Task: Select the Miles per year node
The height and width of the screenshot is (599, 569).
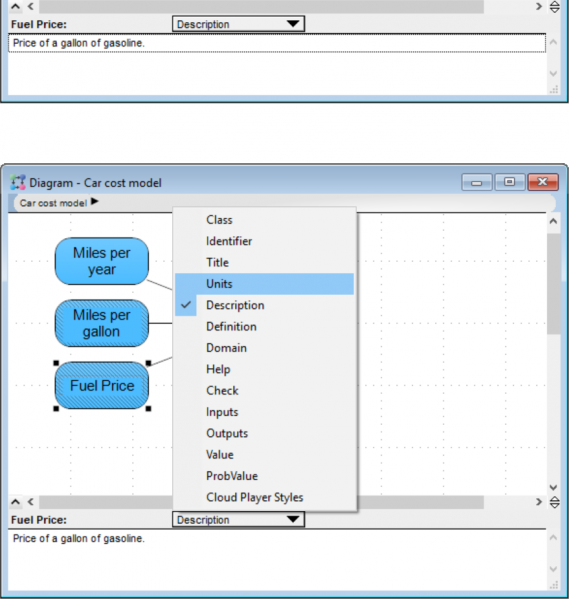Action: click(x=102, y=261)
